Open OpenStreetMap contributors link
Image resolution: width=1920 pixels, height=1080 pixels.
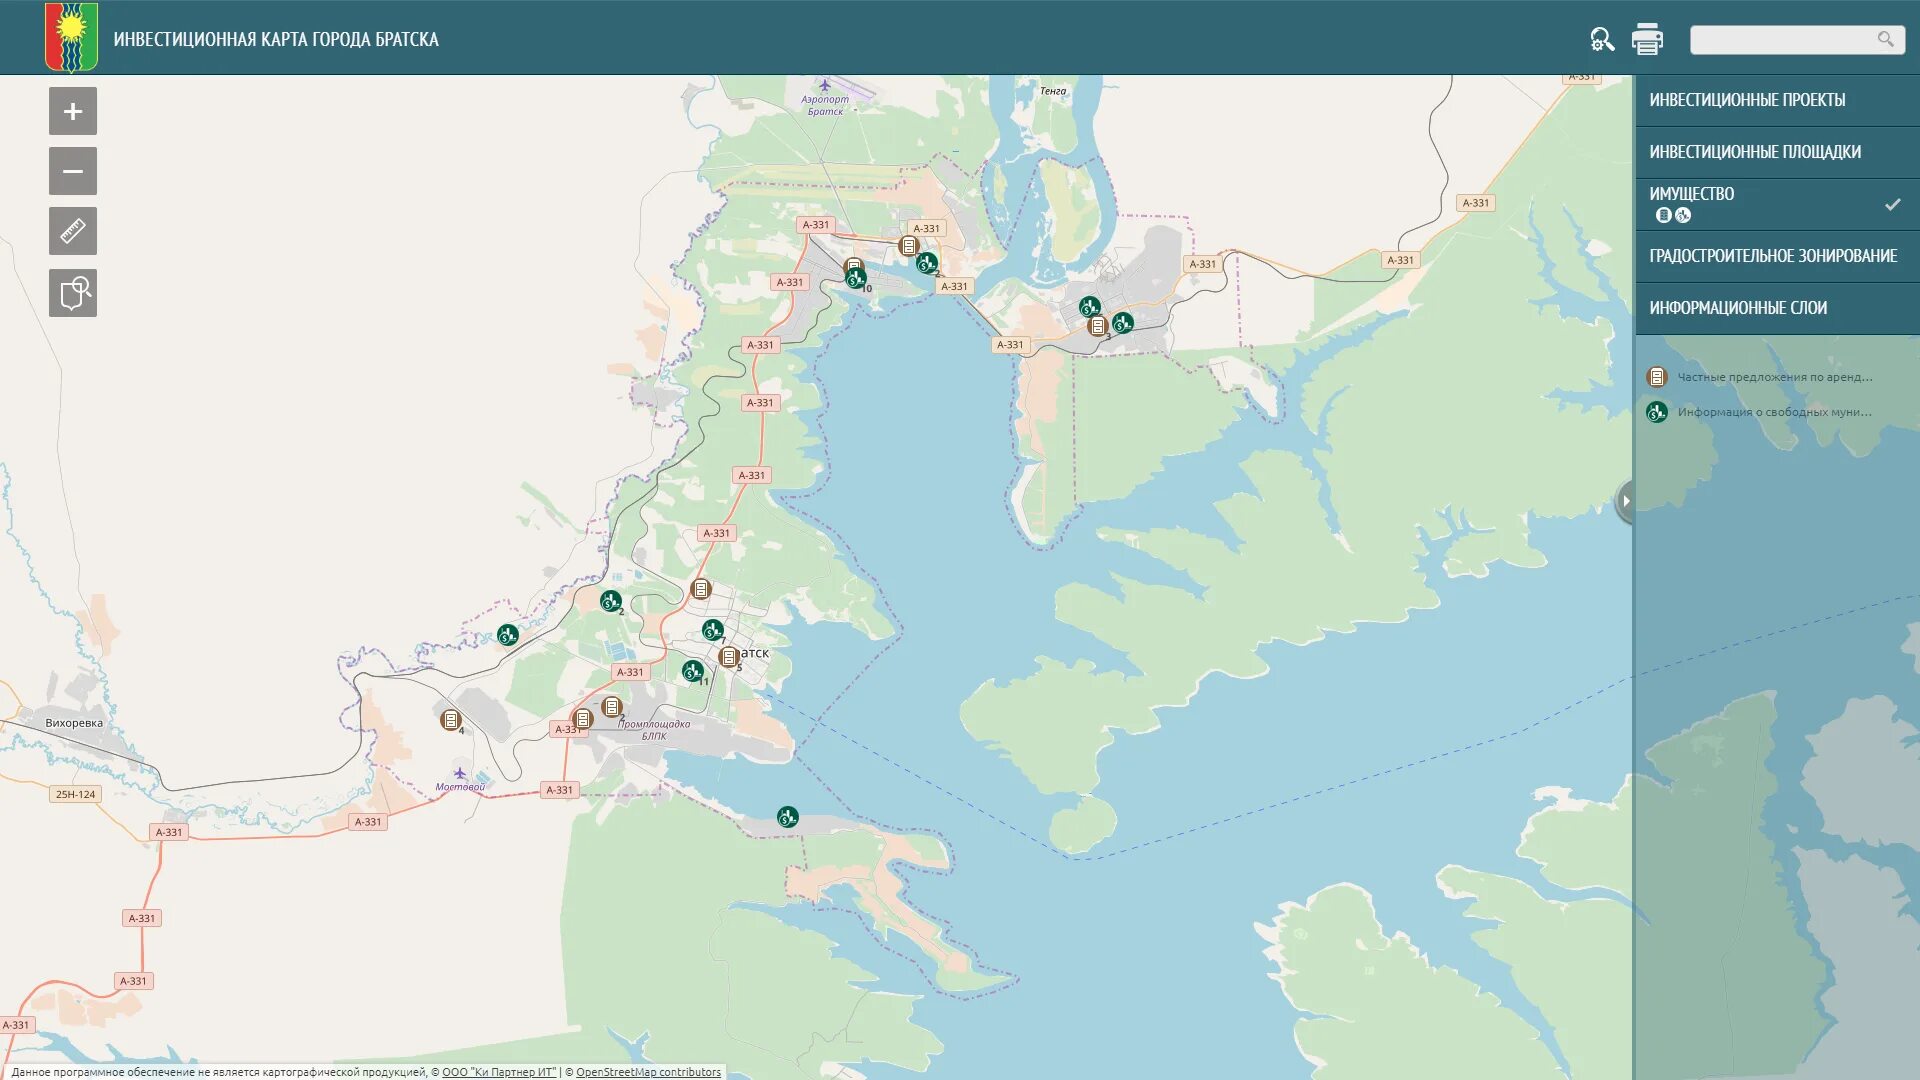tap(648, 1072)
